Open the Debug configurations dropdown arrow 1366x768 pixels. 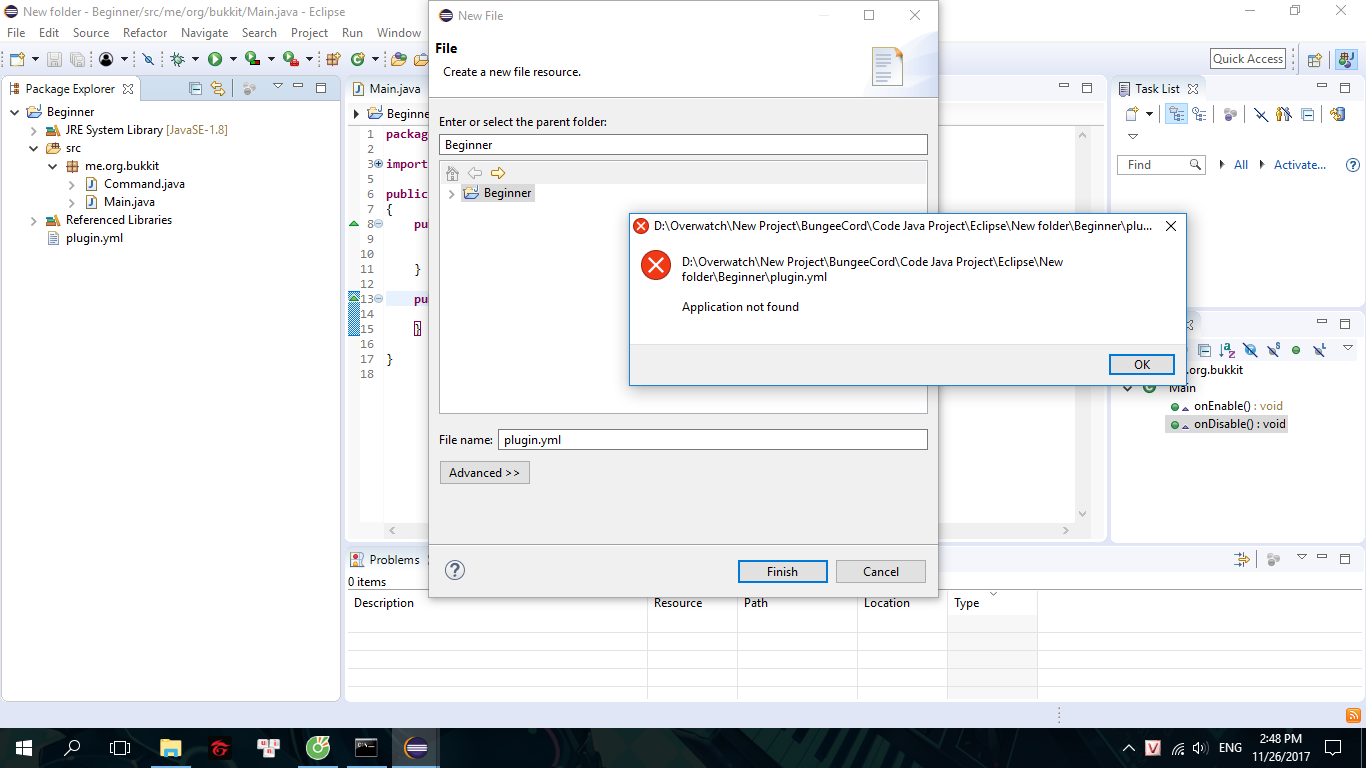tap(195, 60)
